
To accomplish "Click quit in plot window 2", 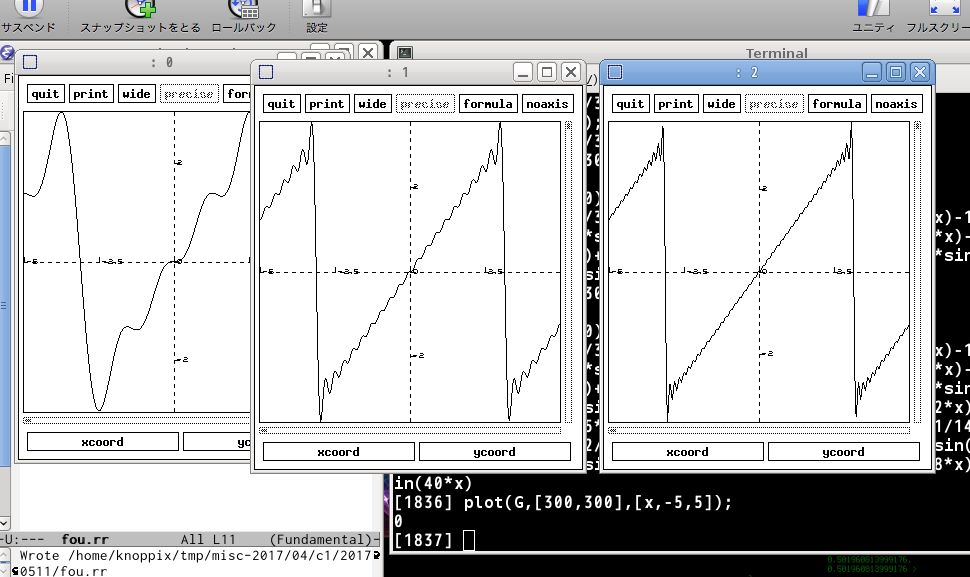I will [630, 104].
